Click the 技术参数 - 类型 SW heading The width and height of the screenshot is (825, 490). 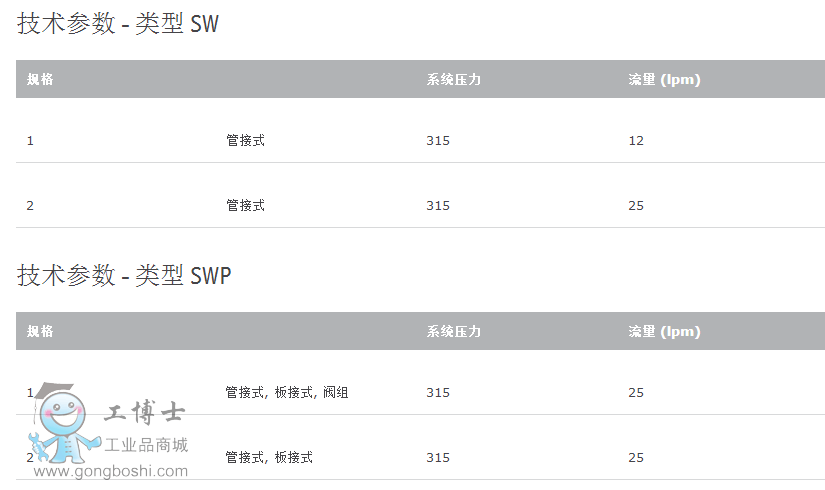[x=118, y=24]
